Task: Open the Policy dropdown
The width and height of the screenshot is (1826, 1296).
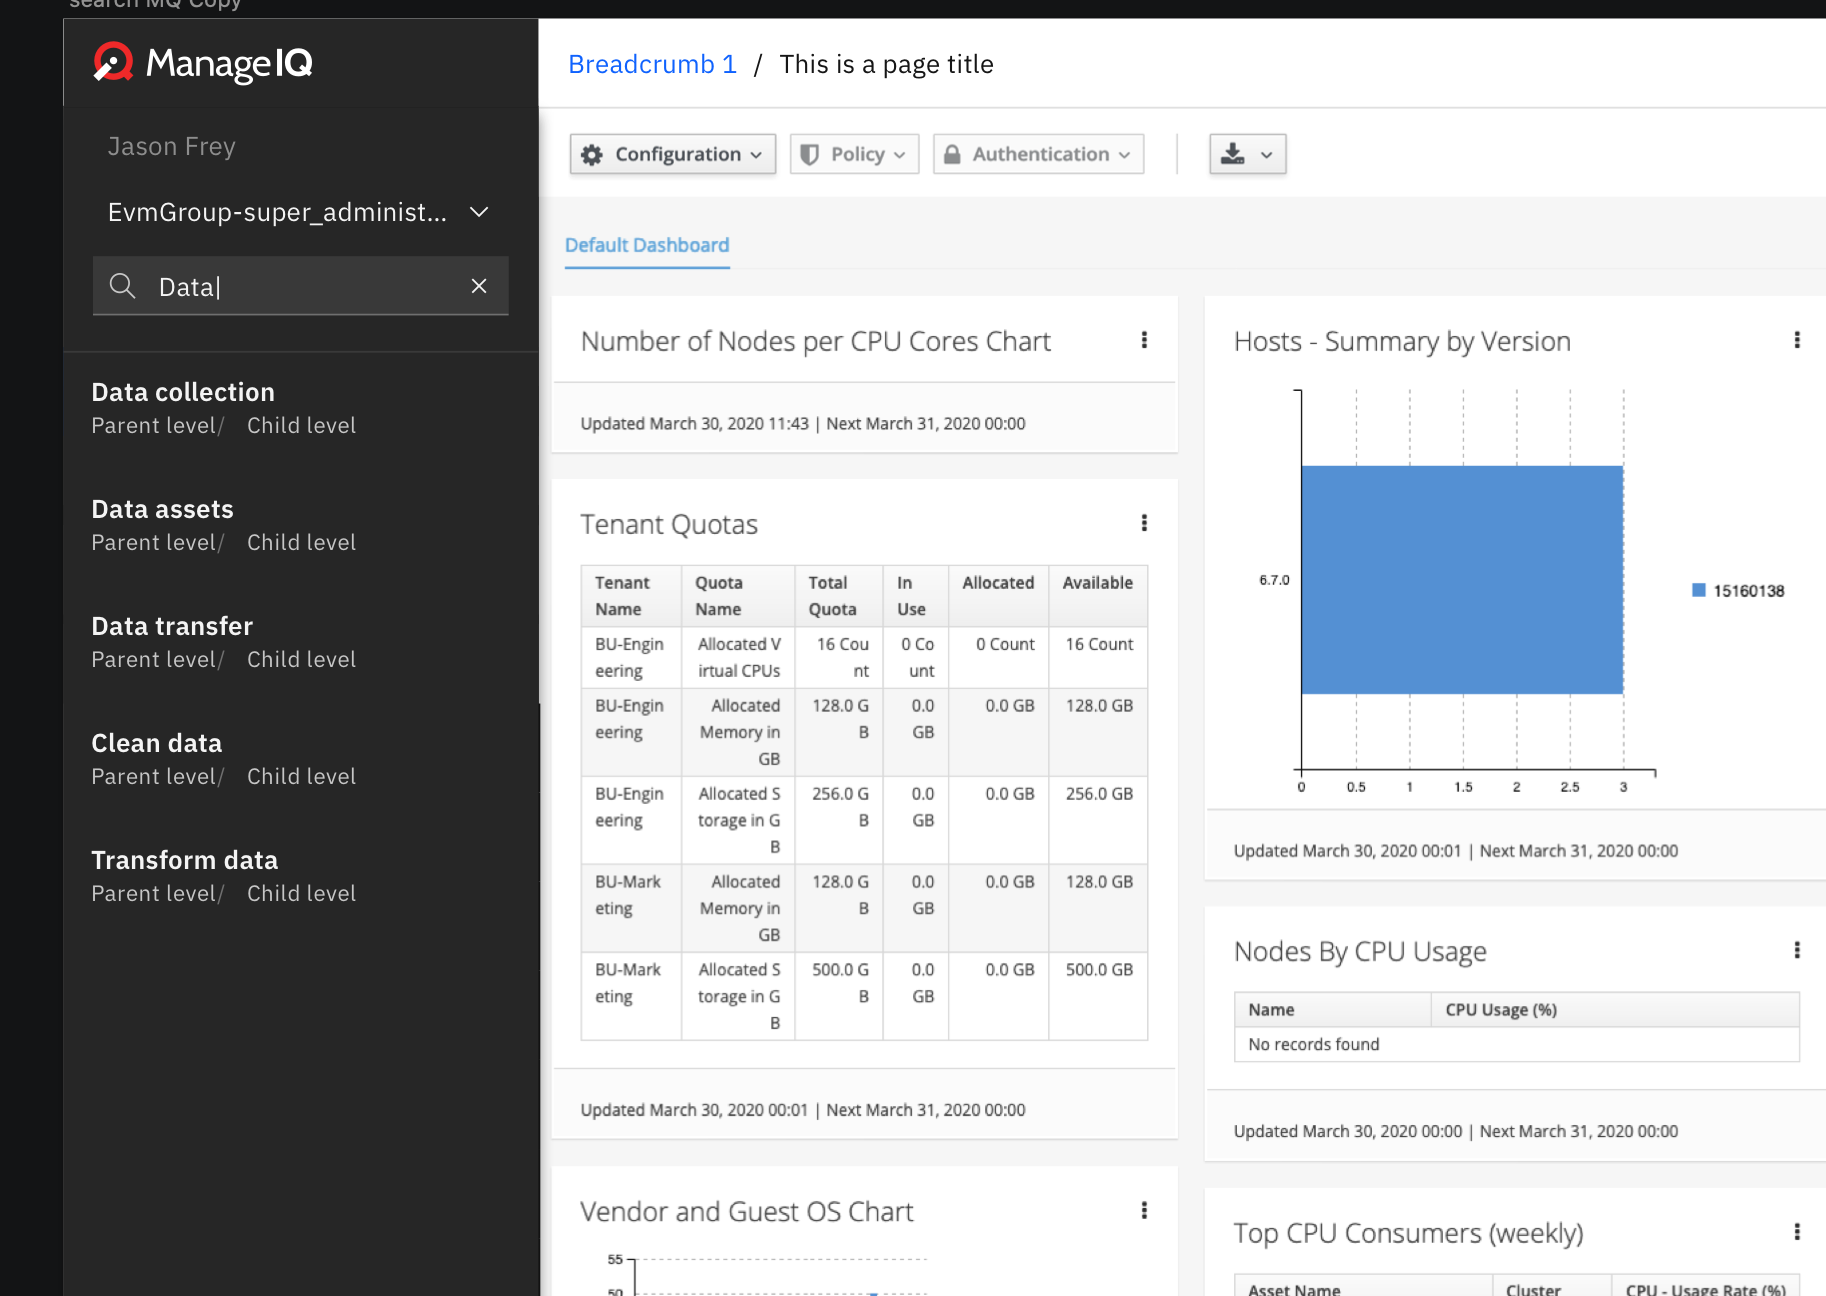Action: point(854,154)
